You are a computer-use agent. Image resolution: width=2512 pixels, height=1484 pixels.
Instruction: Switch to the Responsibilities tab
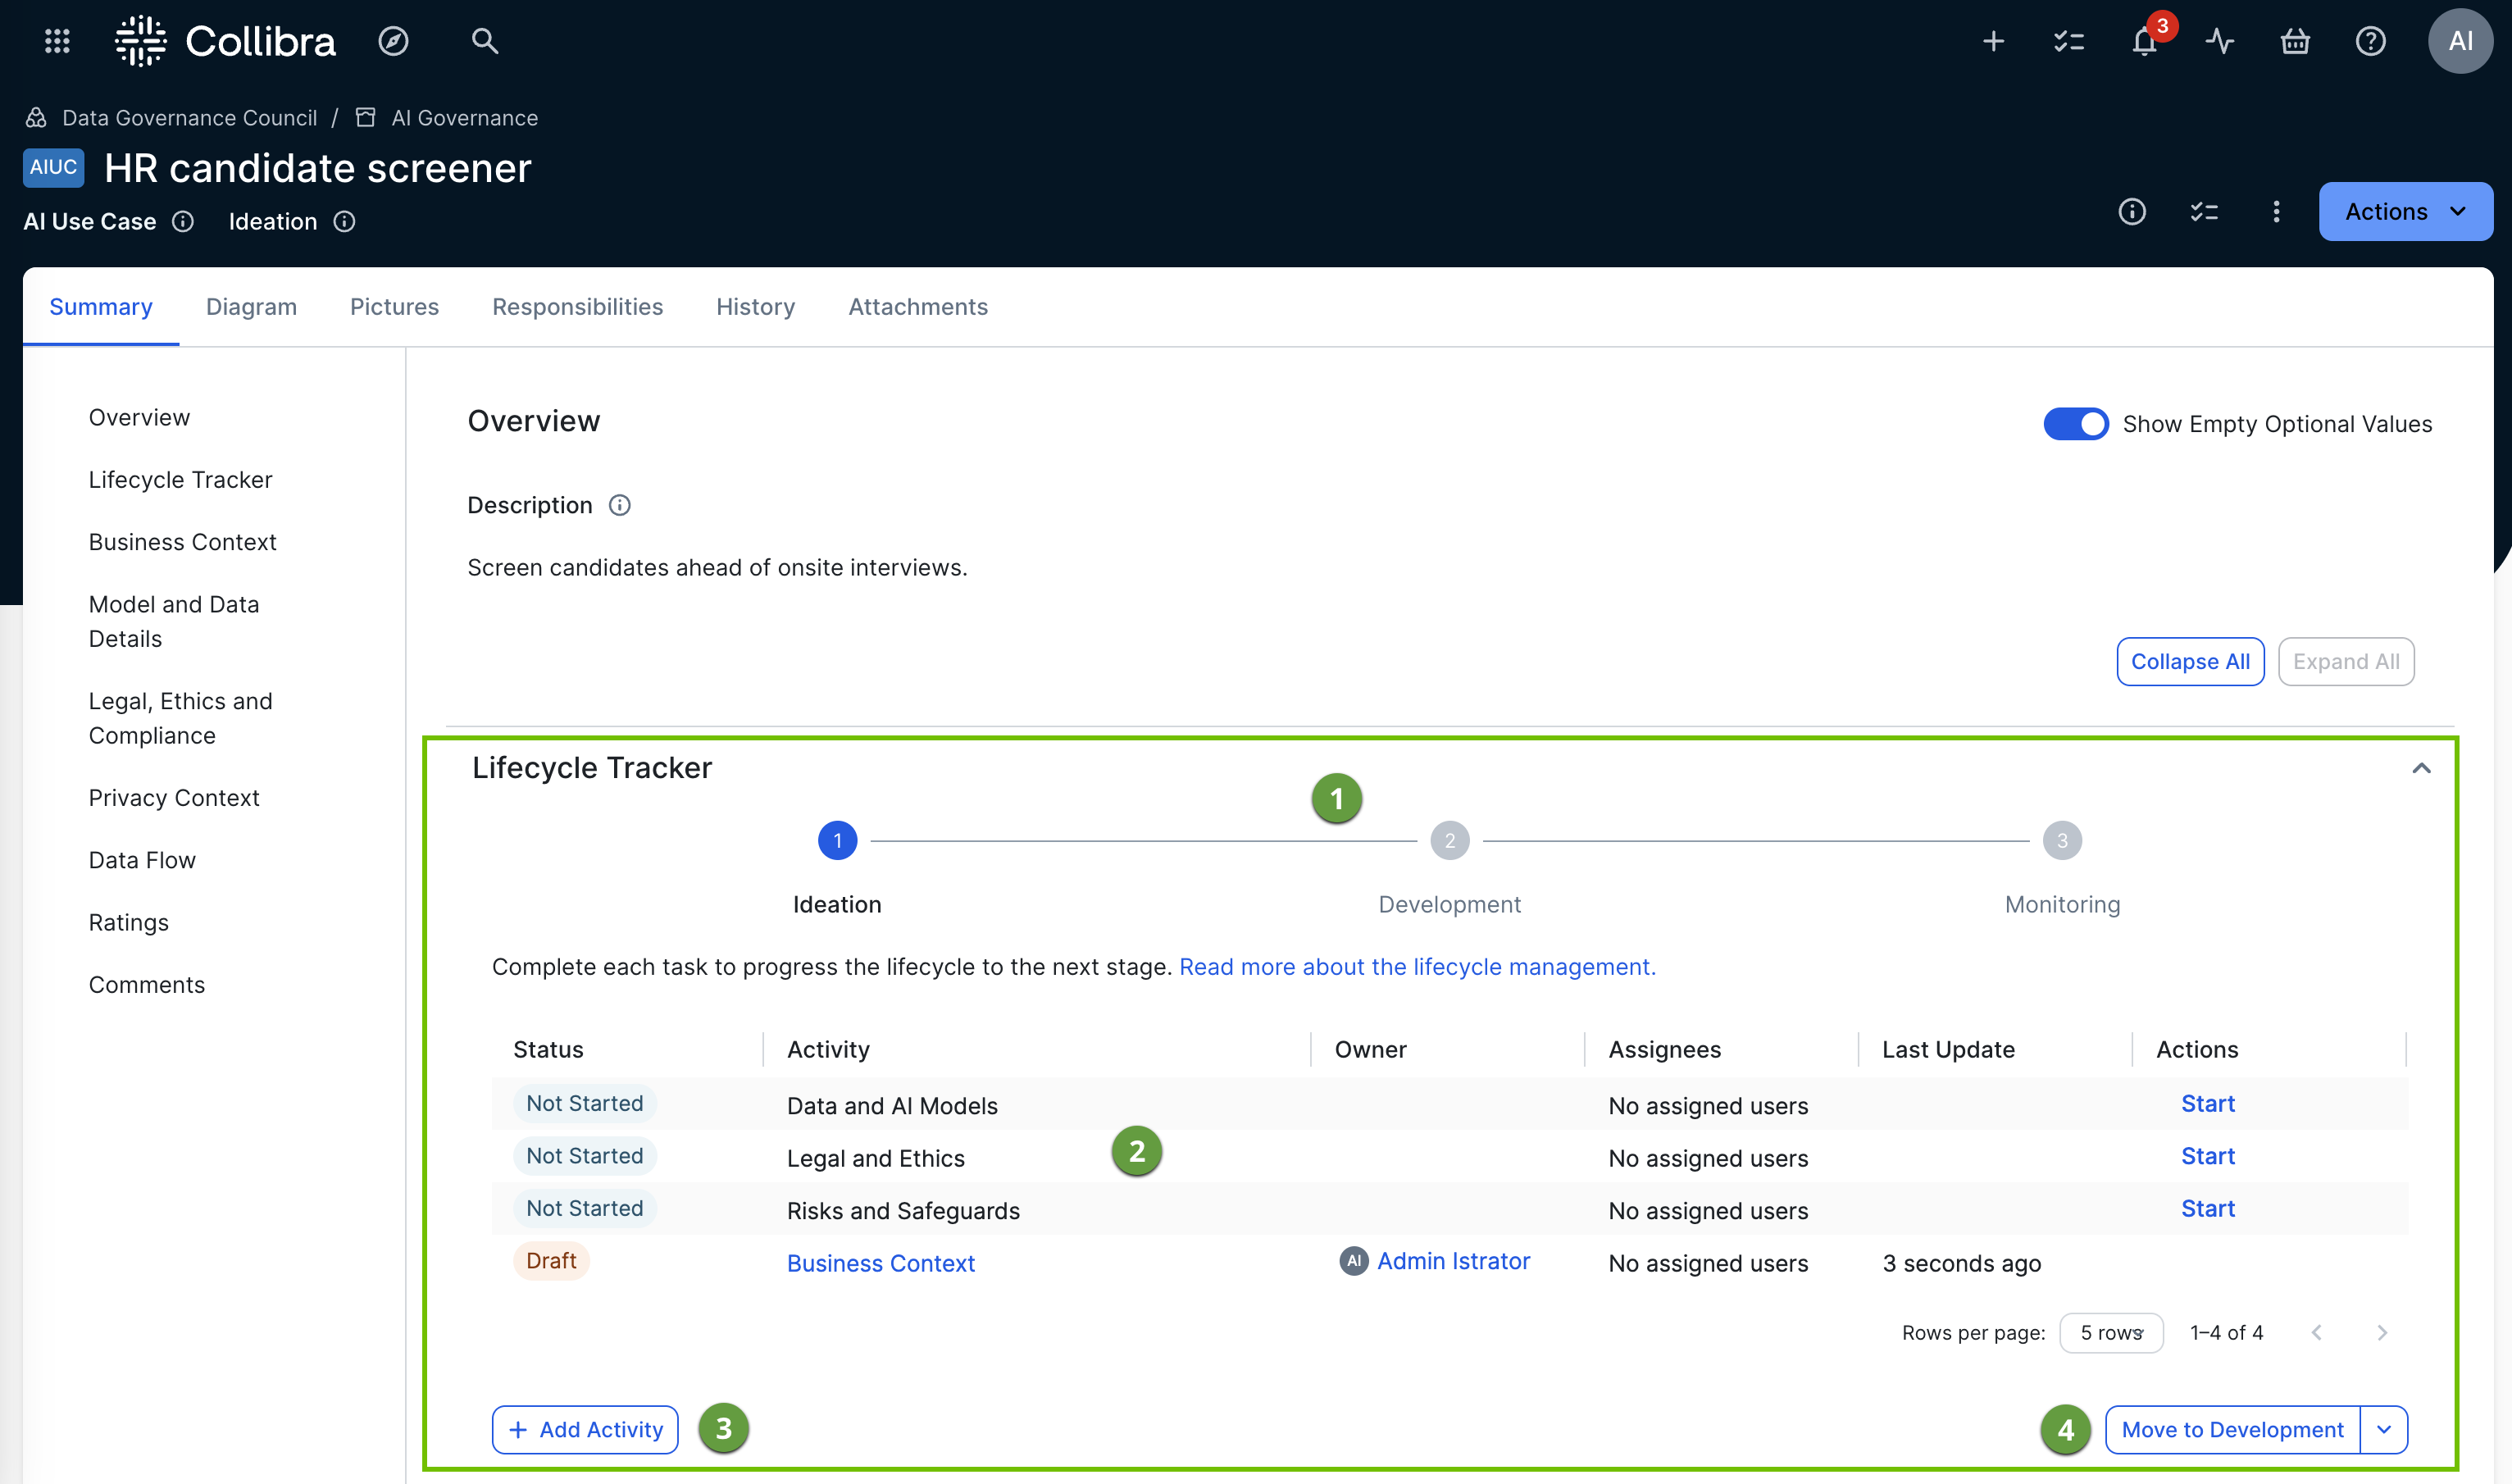[x=577, y=307]
